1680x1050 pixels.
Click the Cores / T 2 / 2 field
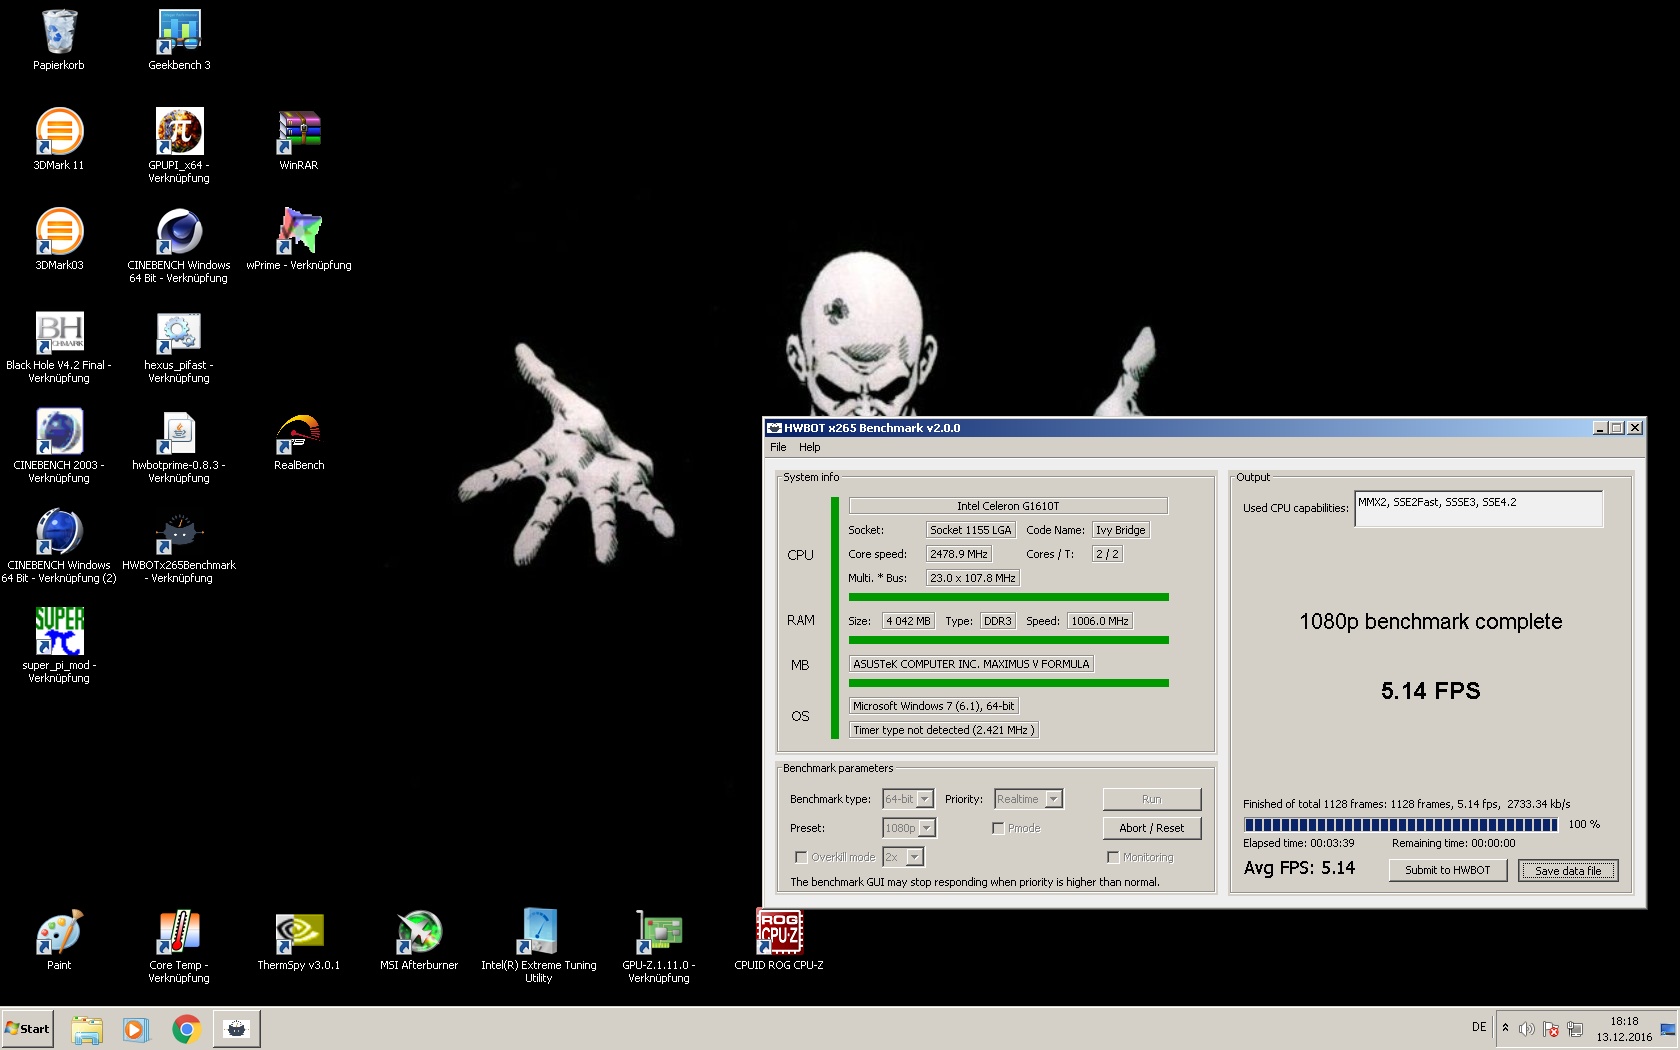click(x=1107, y=554)
